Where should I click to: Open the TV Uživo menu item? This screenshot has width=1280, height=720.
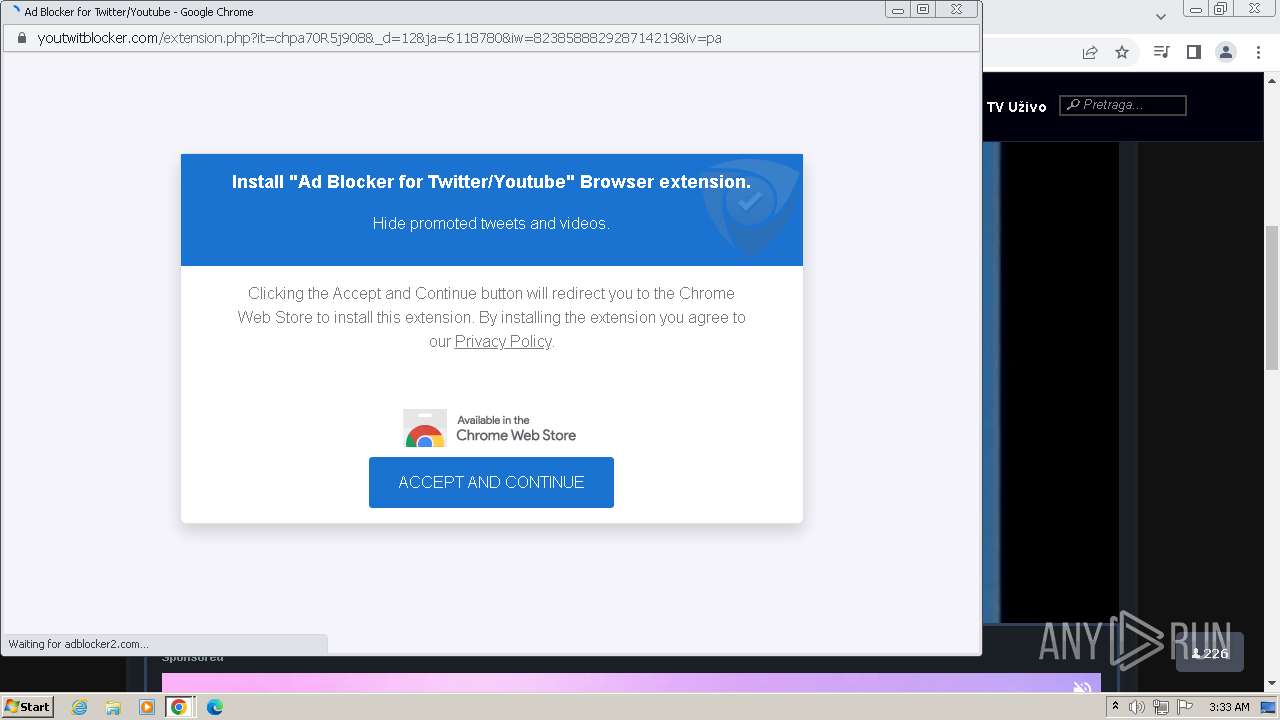coord(1016,107)
